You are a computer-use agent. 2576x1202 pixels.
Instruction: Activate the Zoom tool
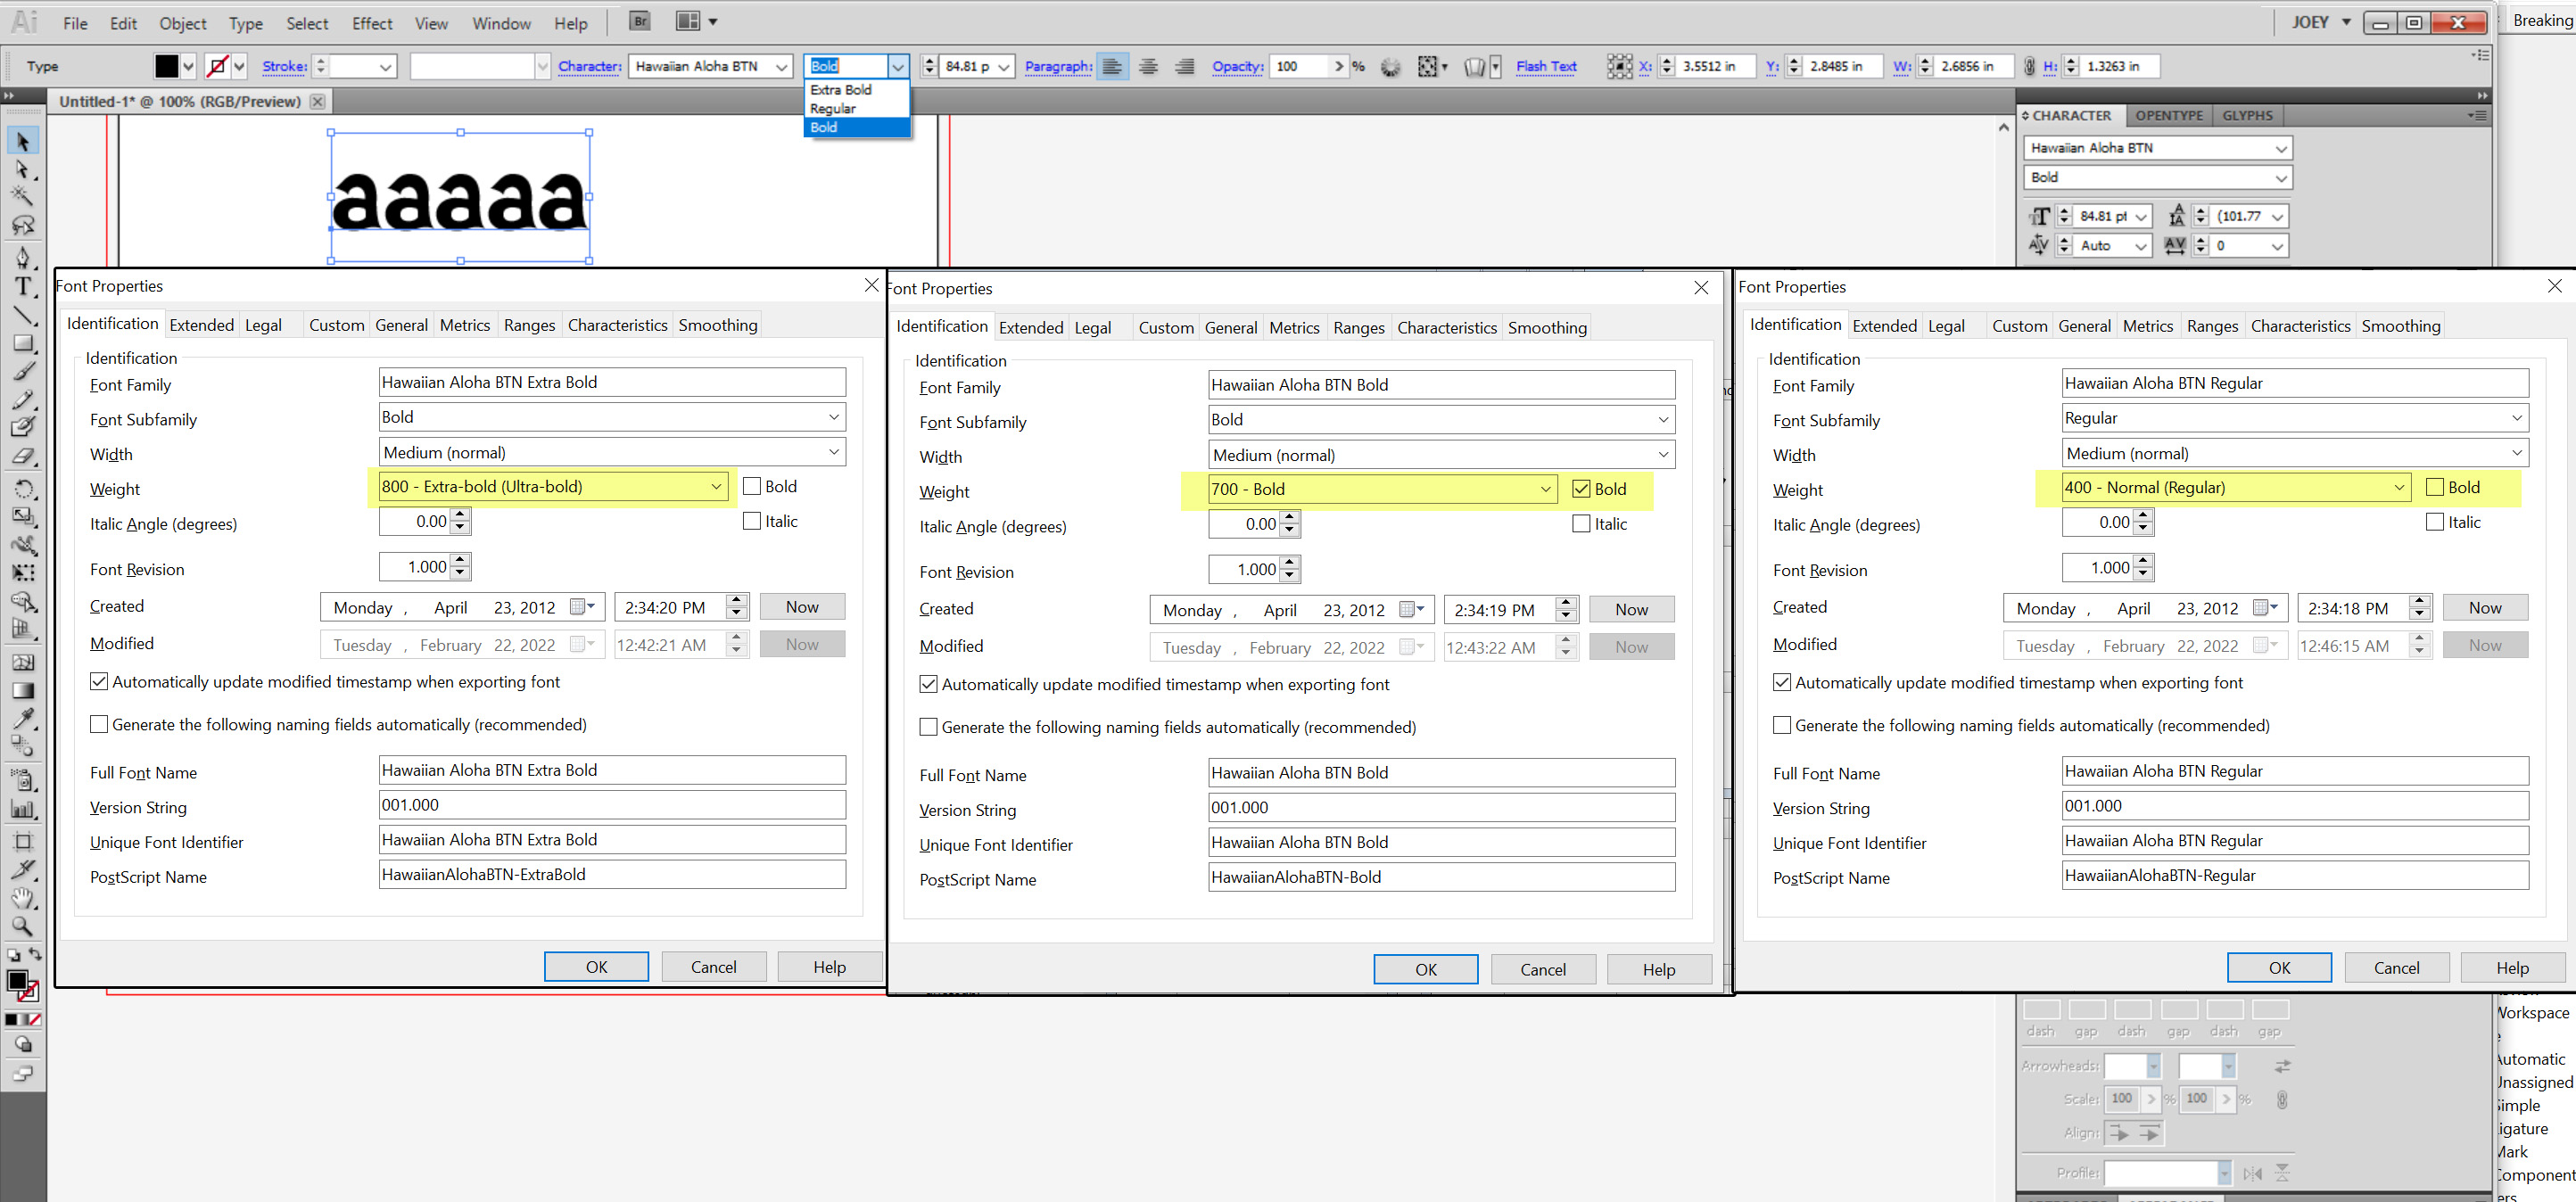tap(22, 926)
